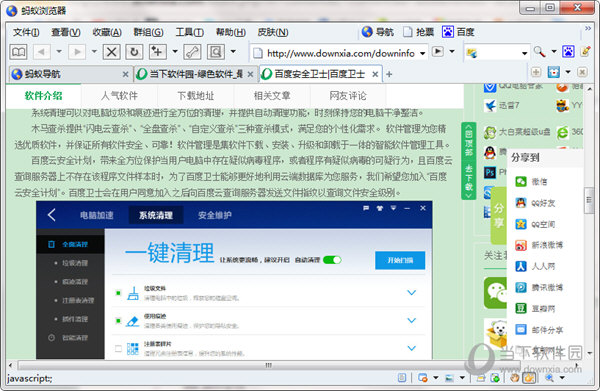600x391 pixels.
Task: Check the 垃圾文件 checkbox
Action: pos(118,293)
